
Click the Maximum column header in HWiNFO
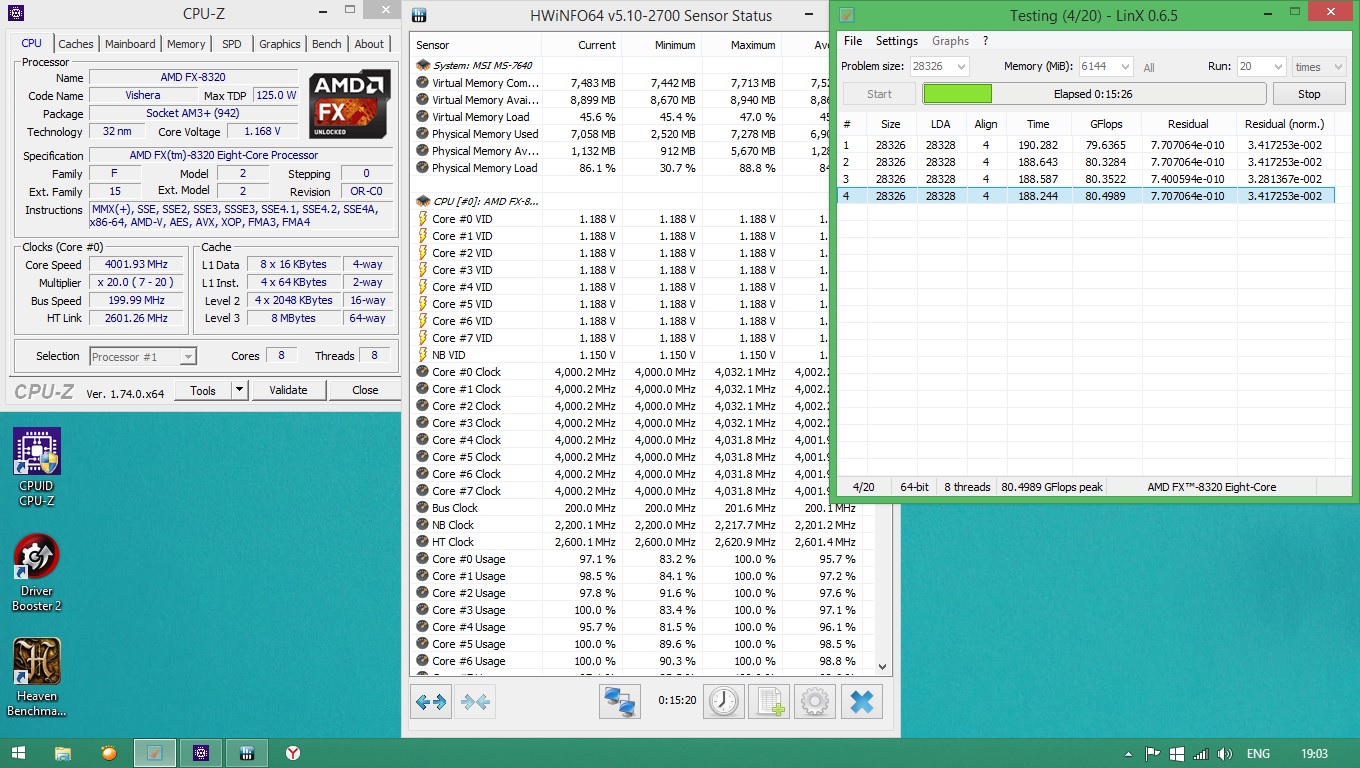click(743, 45)
